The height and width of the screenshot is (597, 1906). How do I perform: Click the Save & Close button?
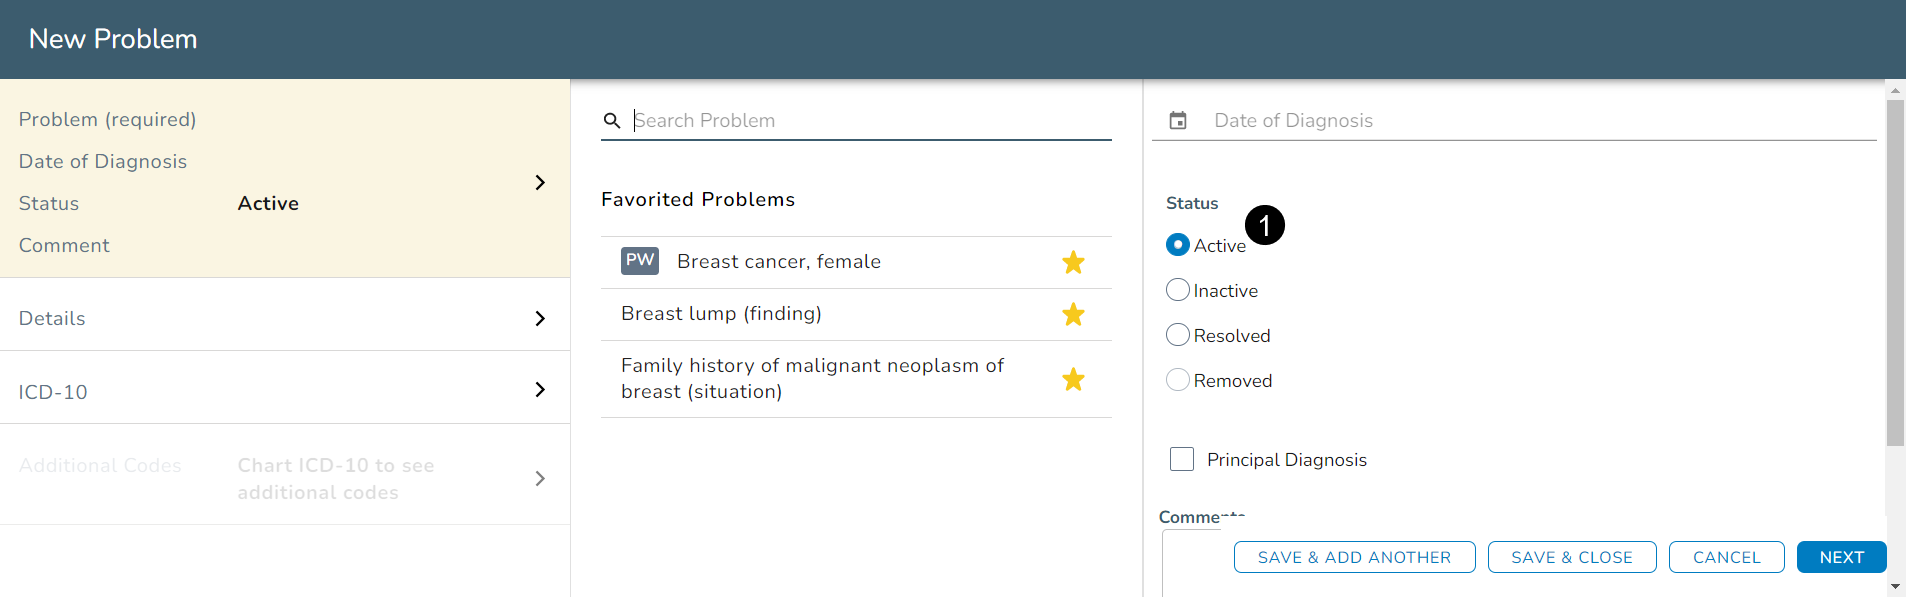[1571, 557]
